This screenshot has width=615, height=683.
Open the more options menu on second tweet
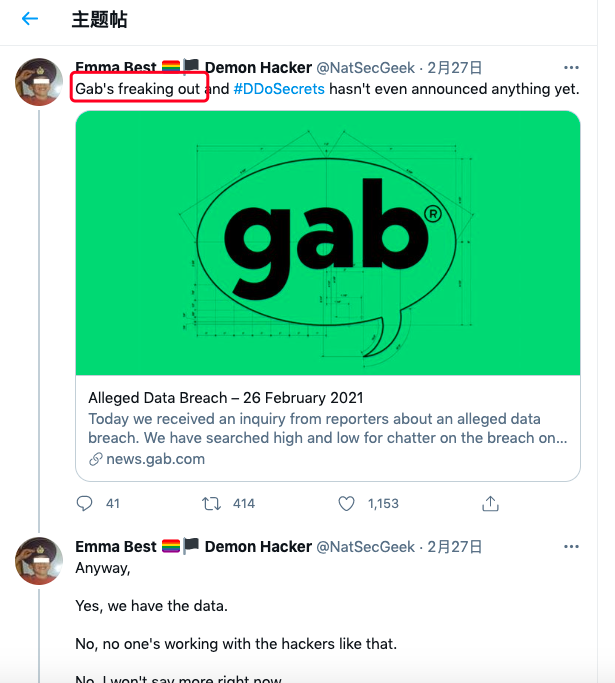pos(571,546)
